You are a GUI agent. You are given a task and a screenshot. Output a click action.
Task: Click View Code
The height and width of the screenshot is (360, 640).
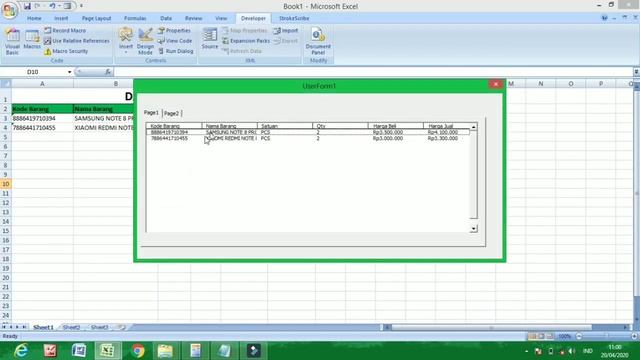[175, 41]
